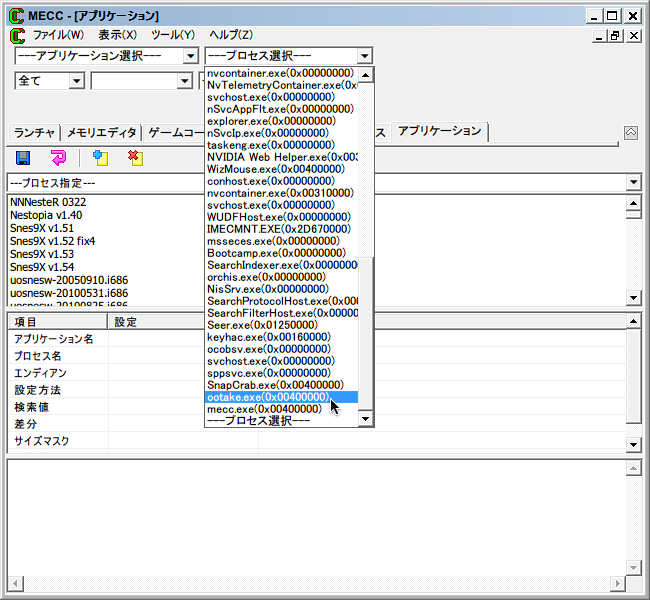Viewport: 650px width, 600px height.
Task: Select nvcontainer.exe(0x00310000) process
Action: coord(281,193)
